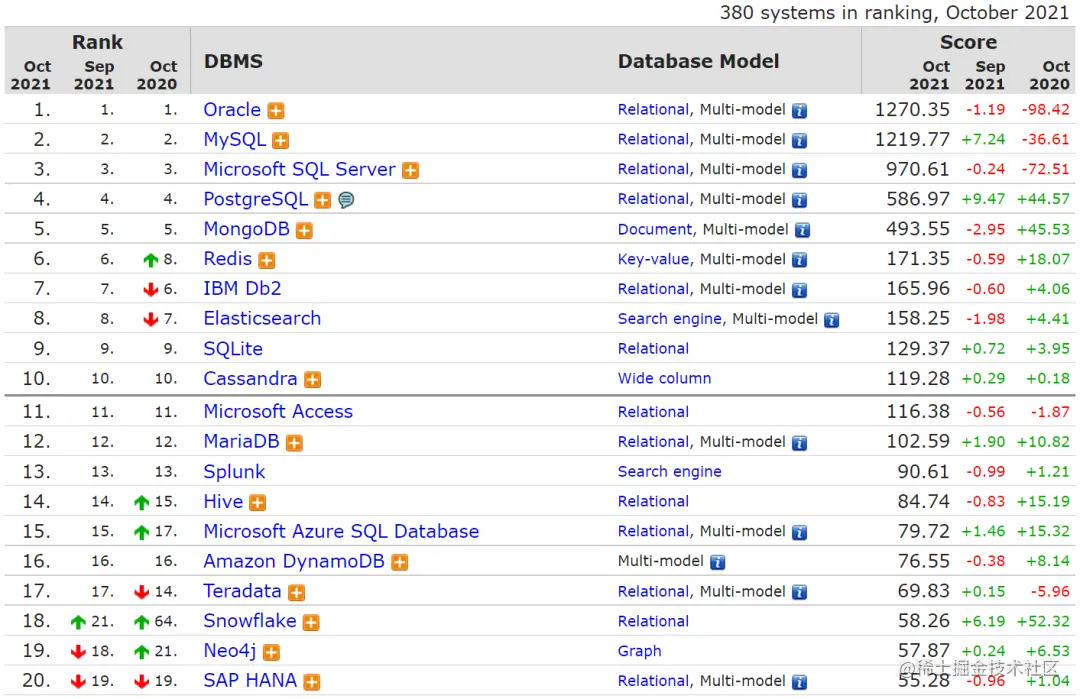The height and width of the screenshot is (699, 1080).
Task: Click the plus icon next to Redis
Action: pyautogui.click(x=266, y=260)
